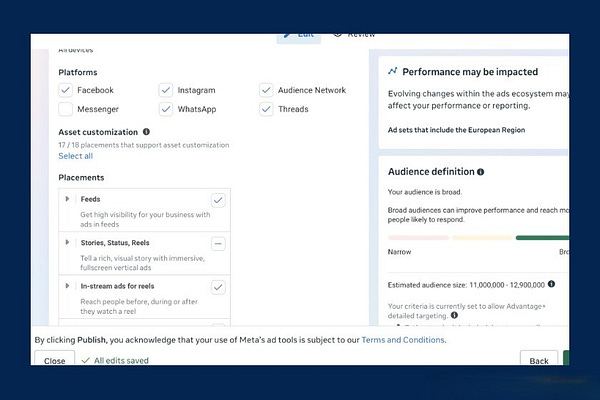The width and height of the screenshot is (600, 400).
Task: Open the Terms and Conditions link
Action: 403,340
